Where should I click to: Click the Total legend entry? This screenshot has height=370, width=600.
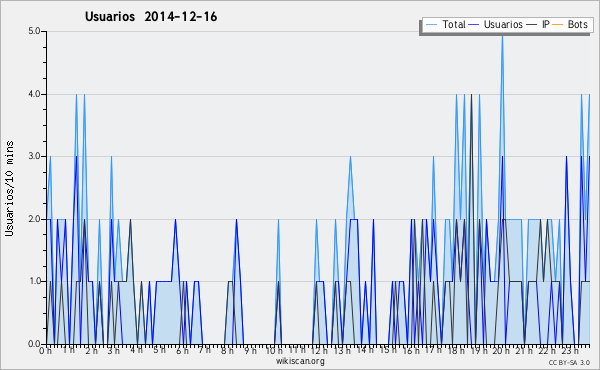click(445, 24)
